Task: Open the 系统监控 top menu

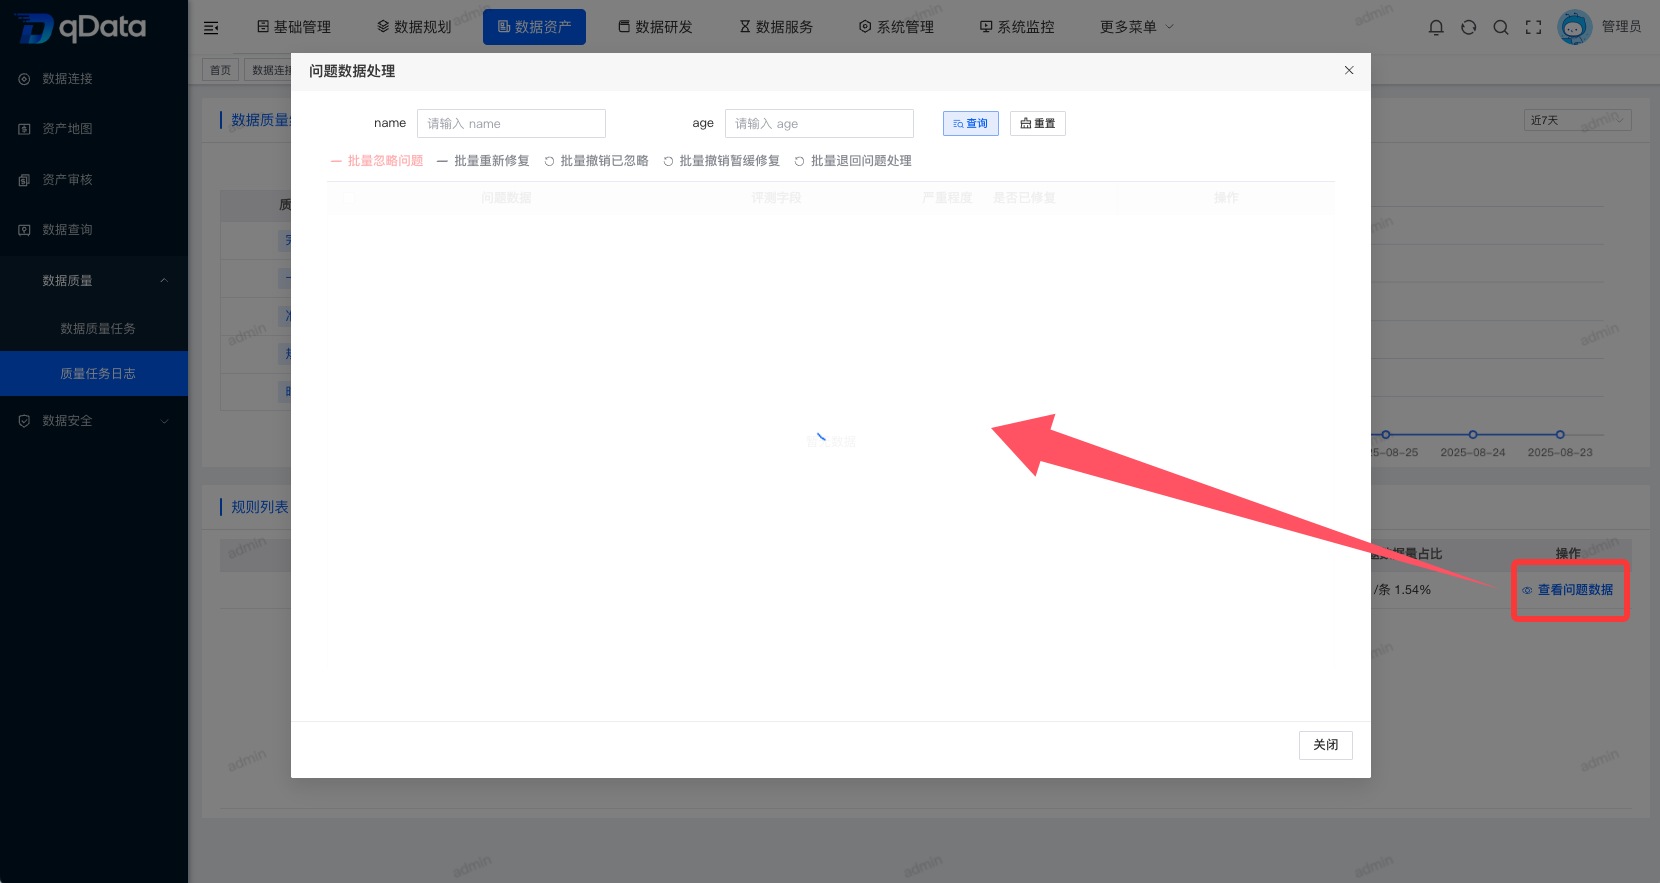Action: click(x=1017, y=27)
